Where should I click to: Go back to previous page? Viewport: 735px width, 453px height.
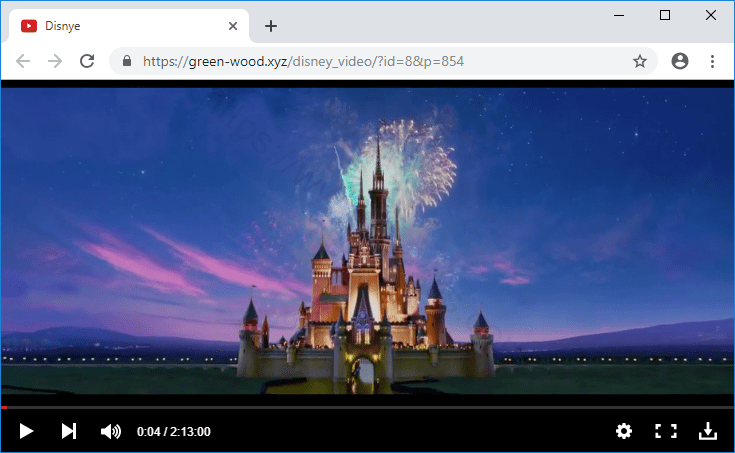pos(23,61)
